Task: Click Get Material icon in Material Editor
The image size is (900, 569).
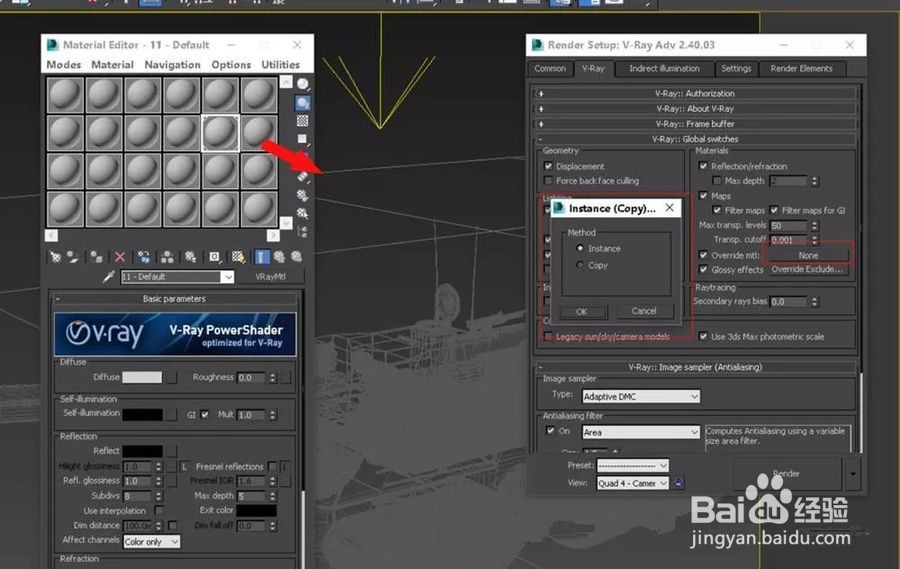Action: point(56,257)
